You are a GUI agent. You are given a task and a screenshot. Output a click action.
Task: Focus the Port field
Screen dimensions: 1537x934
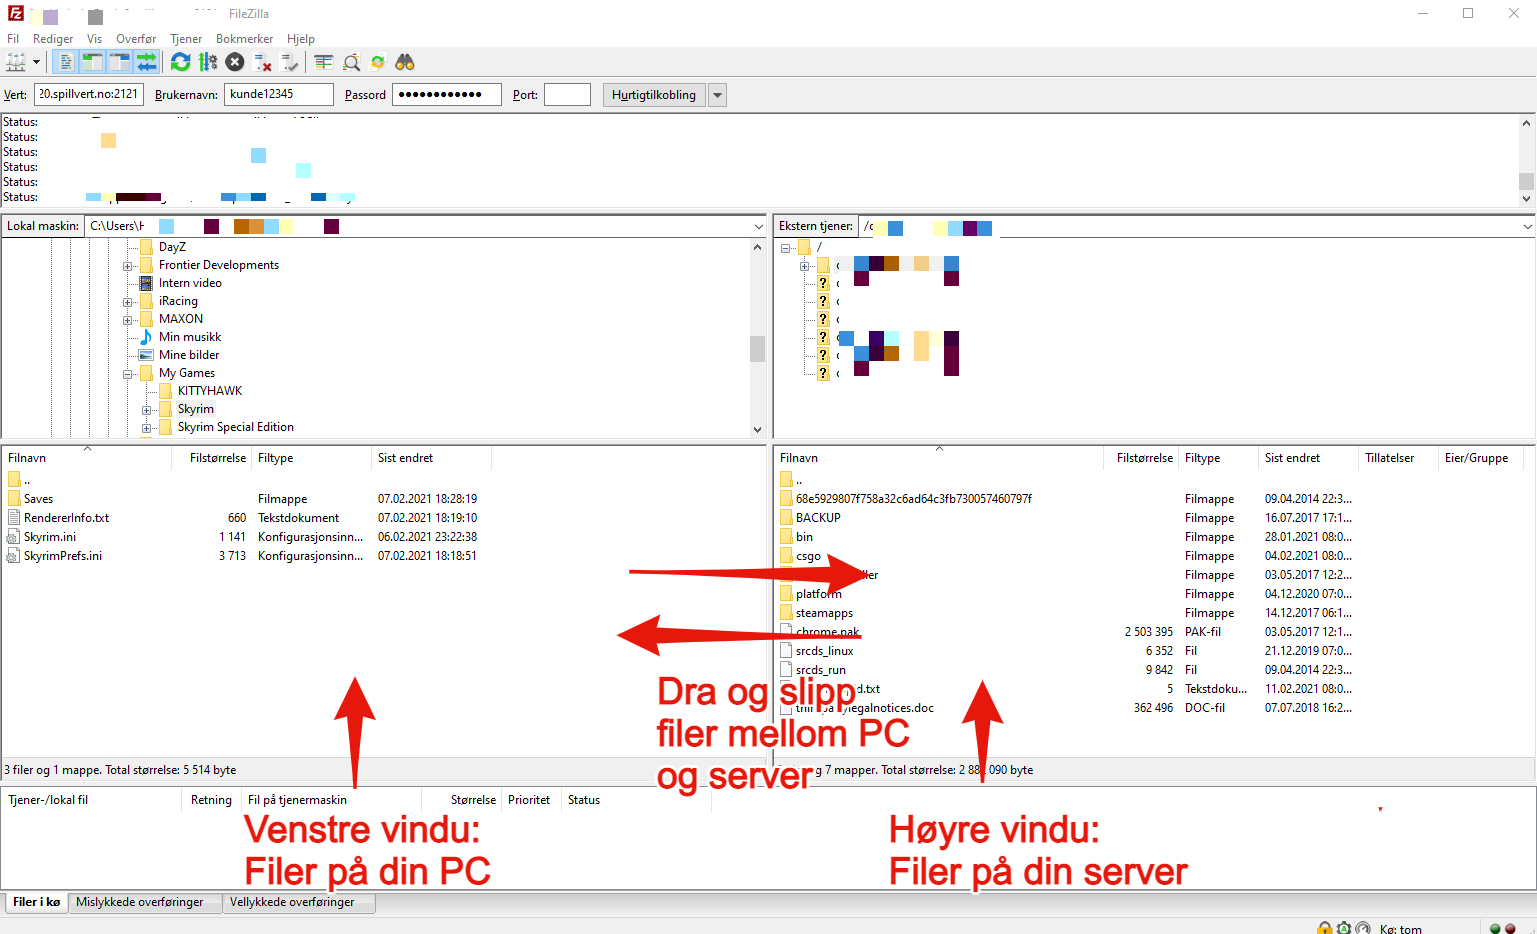tap(567, 94)
